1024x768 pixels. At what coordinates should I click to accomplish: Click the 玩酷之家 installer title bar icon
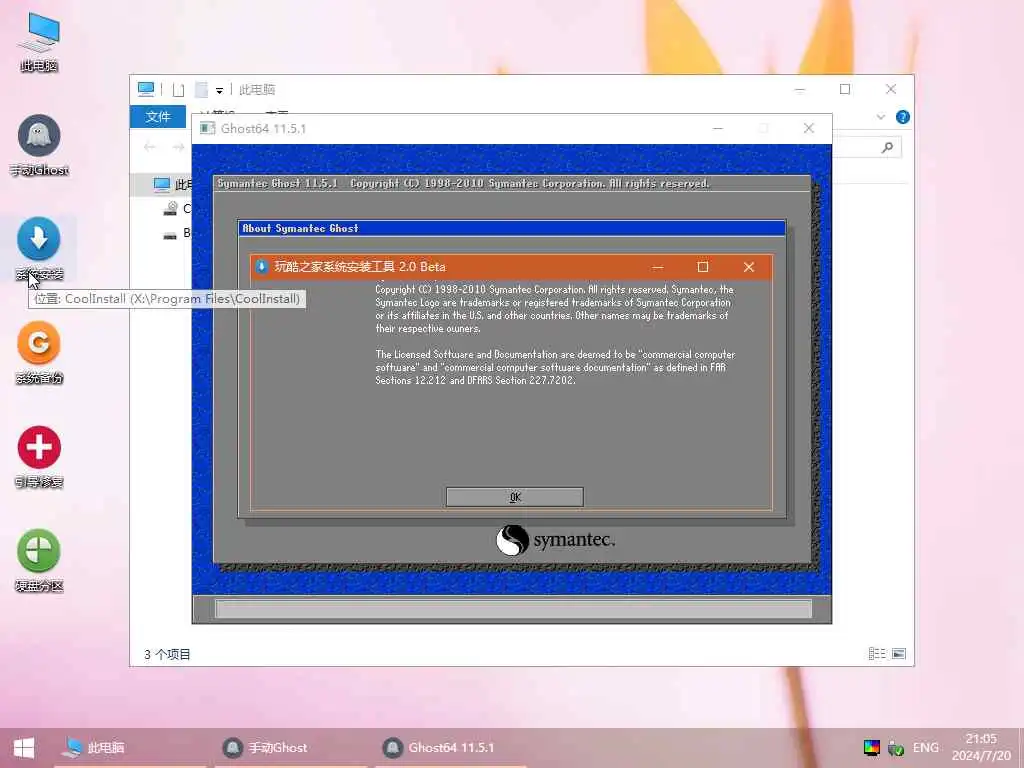[x=262, y=266]
